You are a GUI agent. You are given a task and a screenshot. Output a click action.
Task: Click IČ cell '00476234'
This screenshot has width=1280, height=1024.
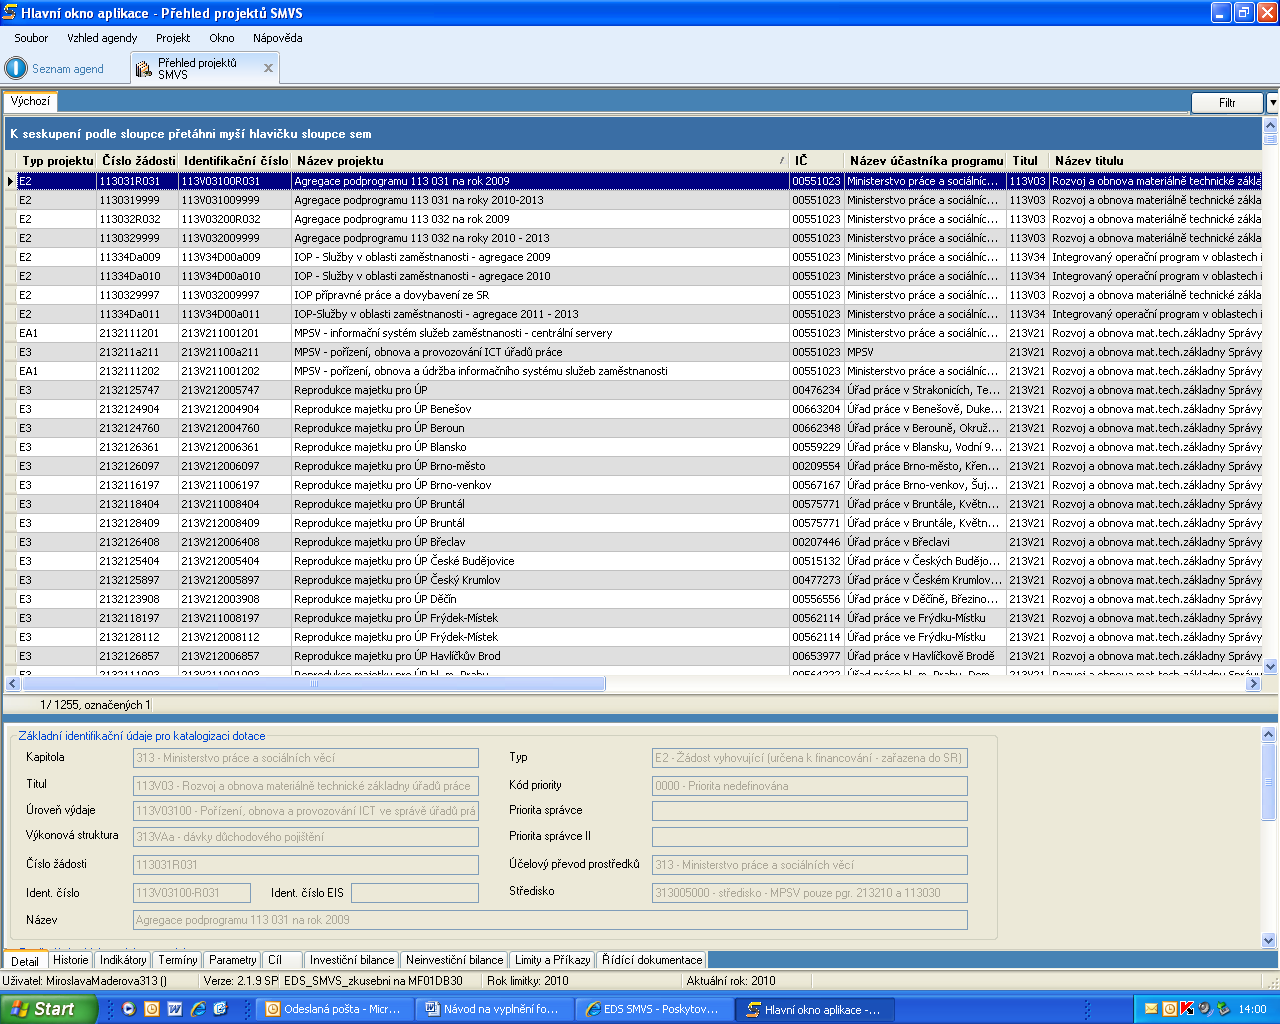click(816, 390)
